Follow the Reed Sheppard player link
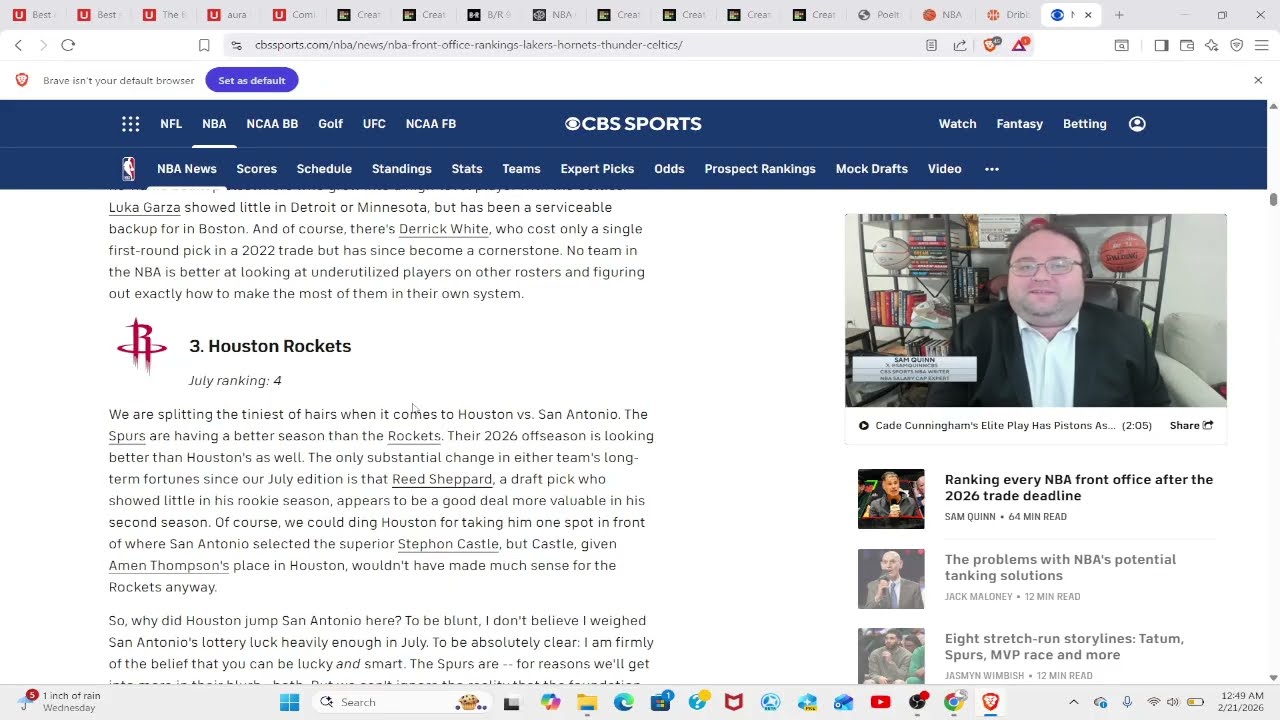 tap(442, 479)
